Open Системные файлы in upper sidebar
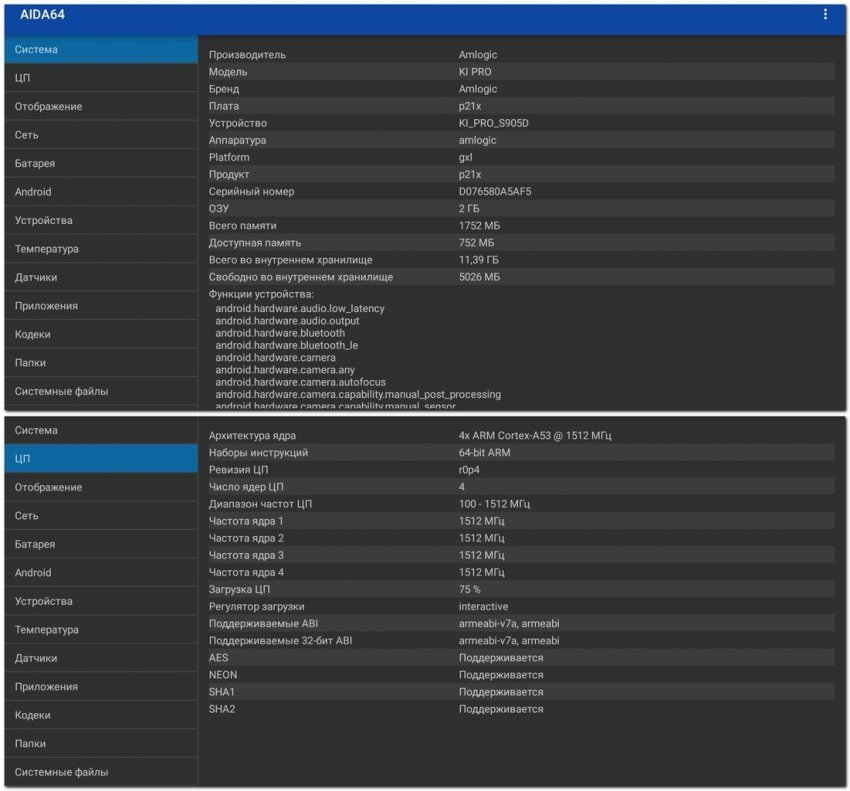850x791 pixels. (101, 391)
